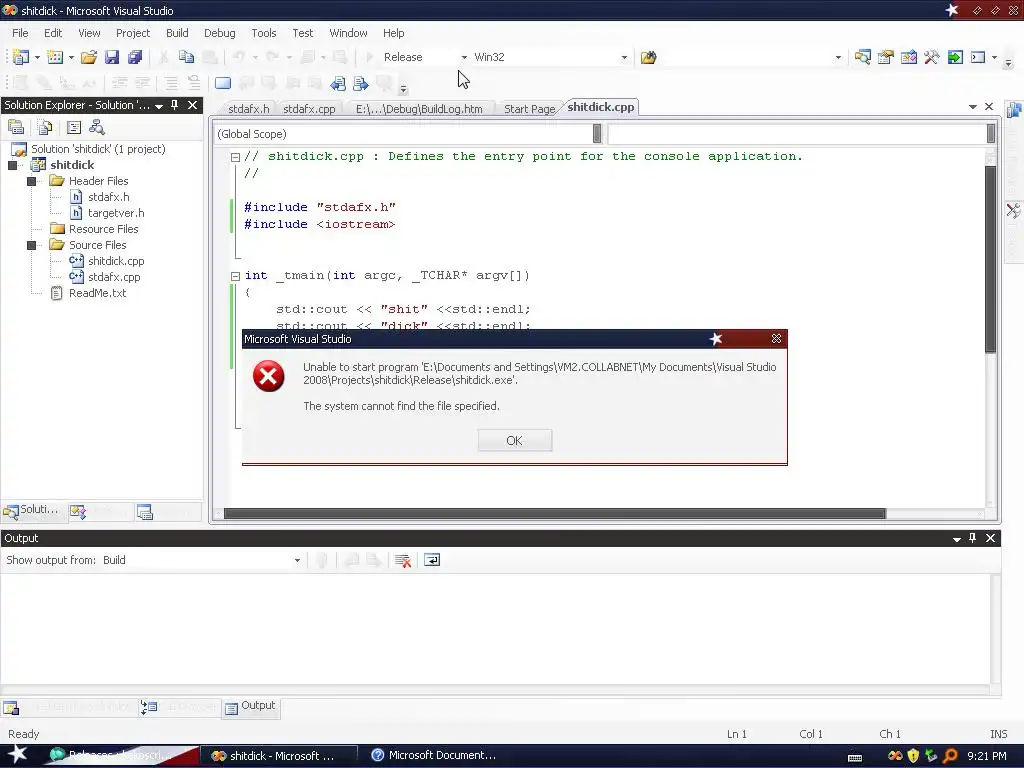Select the Resource Files folder
1024x768 pixels.
(x=103, y=229)
